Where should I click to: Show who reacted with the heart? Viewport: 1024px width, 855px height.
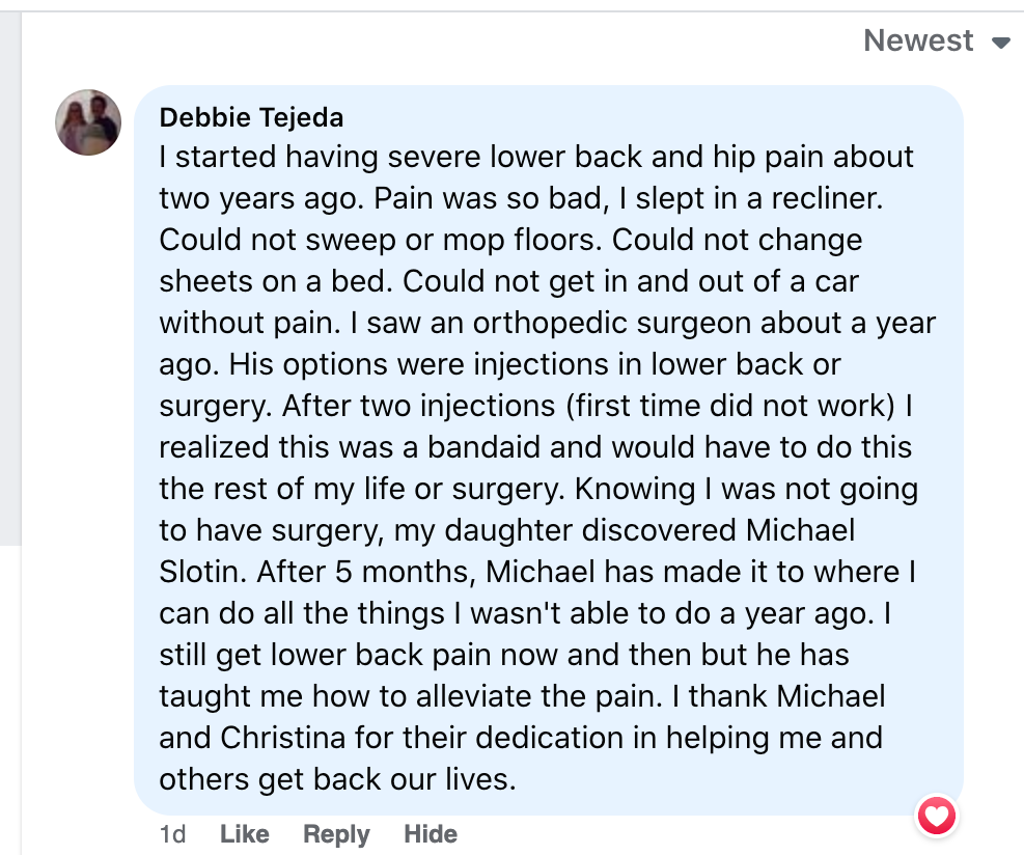pyautogui.click(x=937, y=815)
